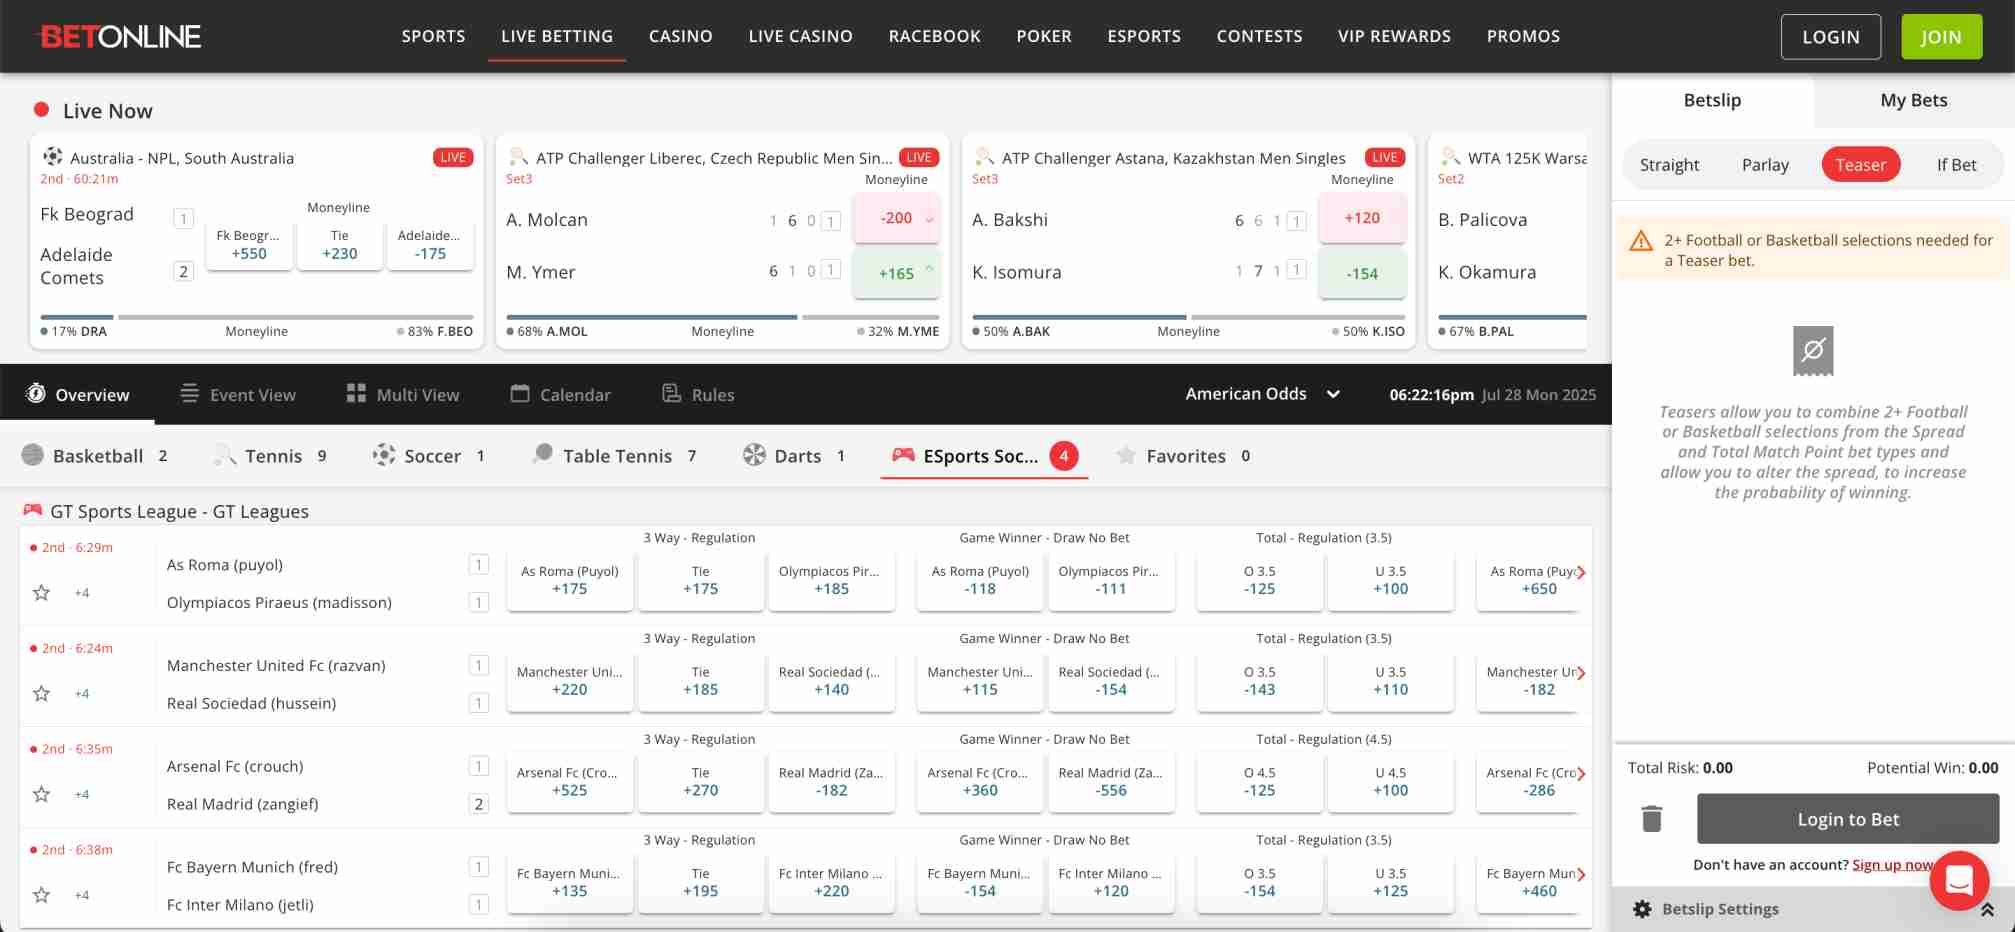Image resolution: width=2015 pixels, height=932 pixels.
Task: Click Molcan vs Ymer moneyline percentage bar
Action: coord(722,318)
